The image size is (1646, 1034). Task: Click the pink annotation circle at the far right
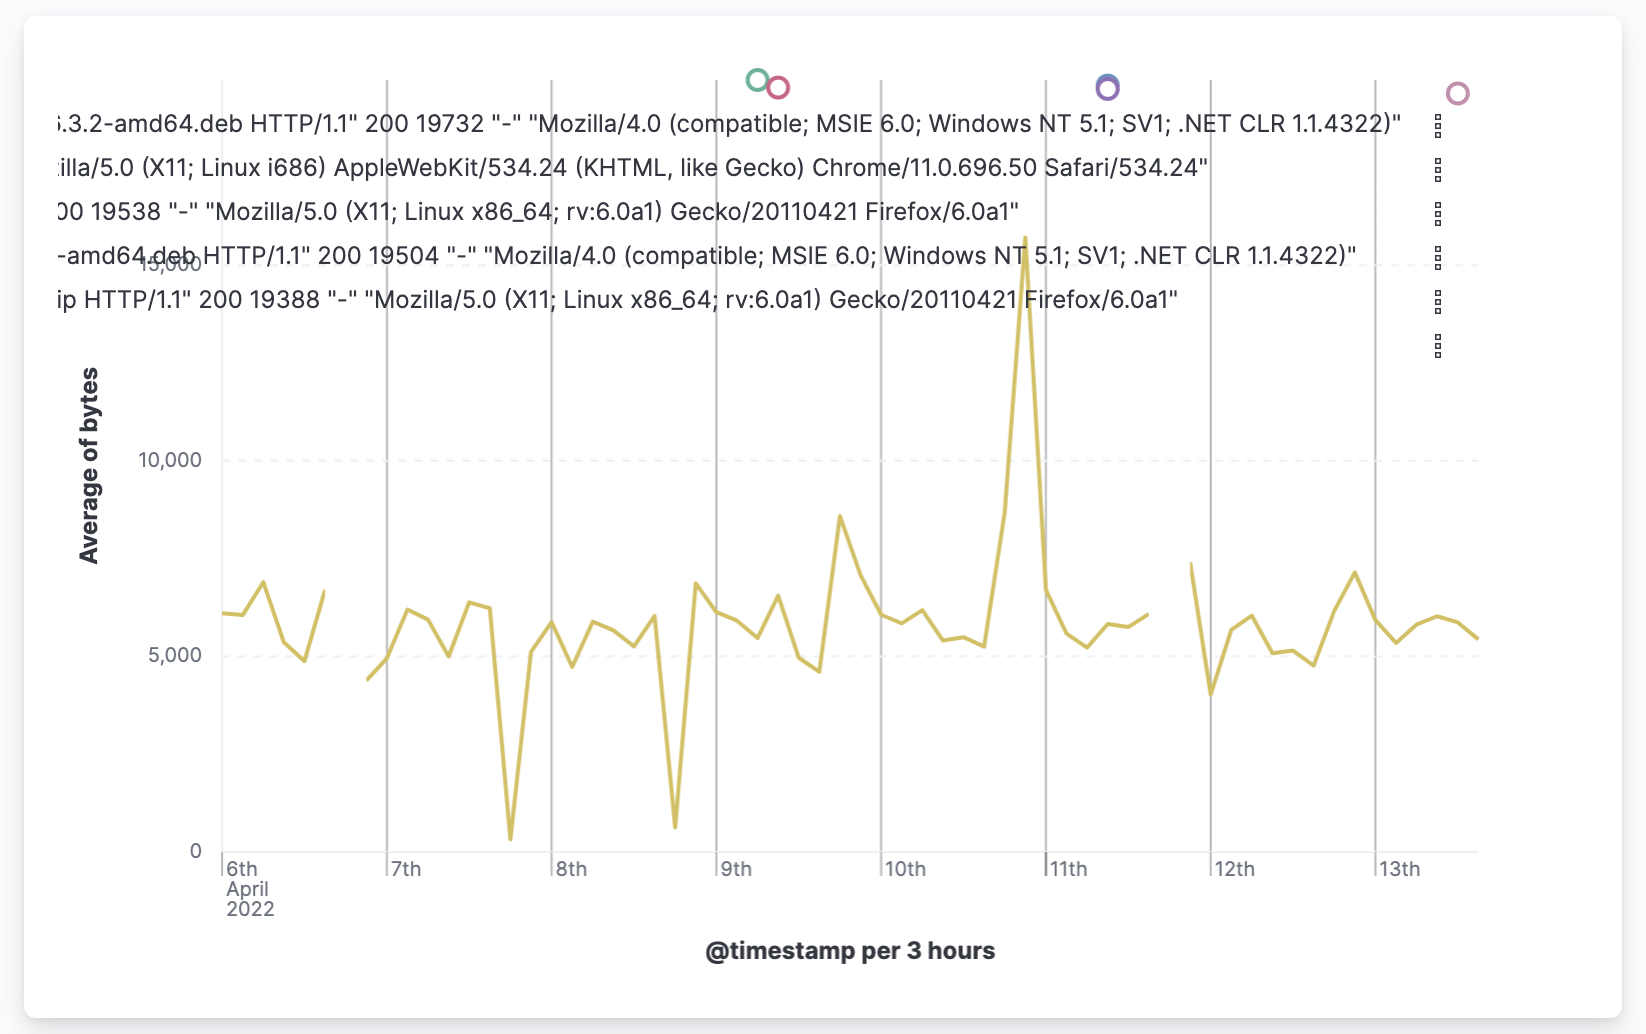coord(1457,93)
